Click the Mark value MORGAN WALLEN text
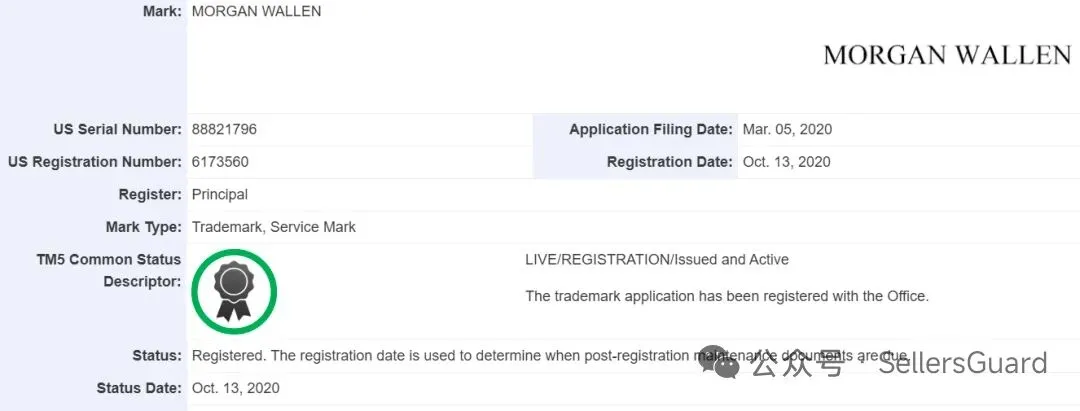 [256, 11]
